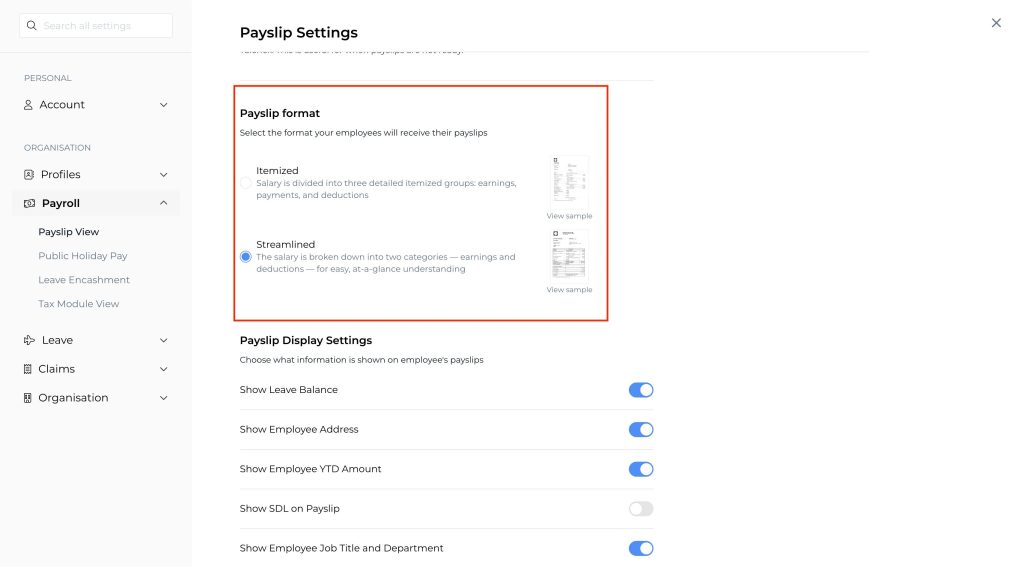This screenshot has width=1024, height=567.
Task: Collapse the Payroll section chevron
Action: (164, 204)
